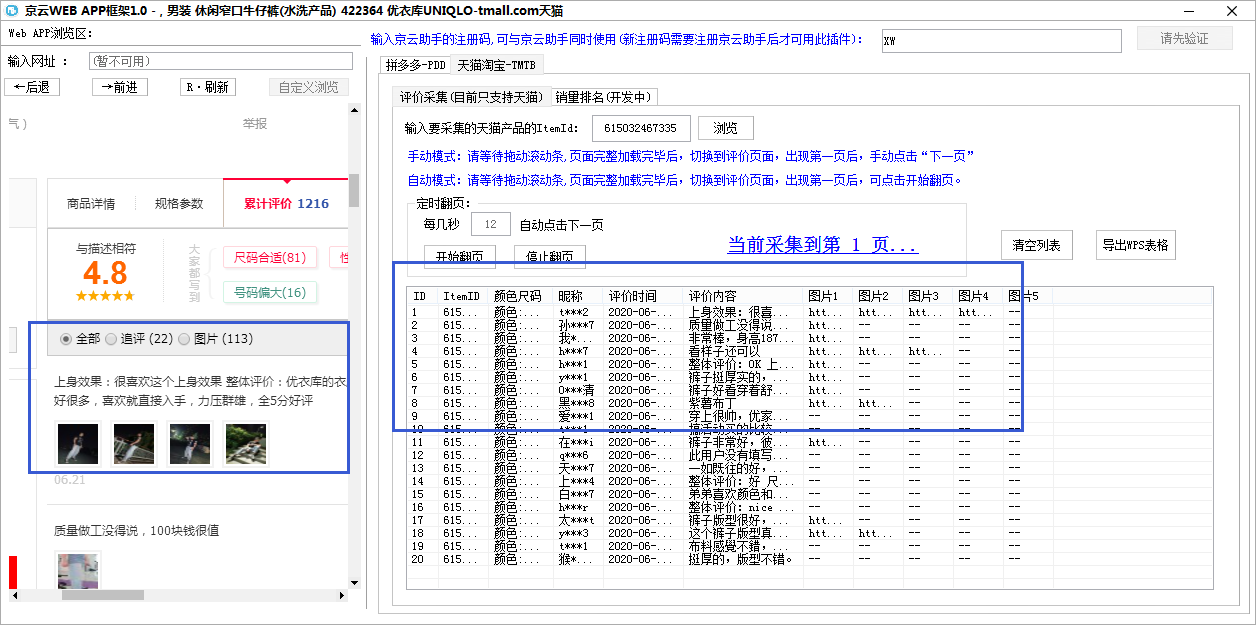Open the 销量排名(开发中) tab
The width and height of the screenshot is (1256, 625).
pyautogui.click(x=603, y=97)
